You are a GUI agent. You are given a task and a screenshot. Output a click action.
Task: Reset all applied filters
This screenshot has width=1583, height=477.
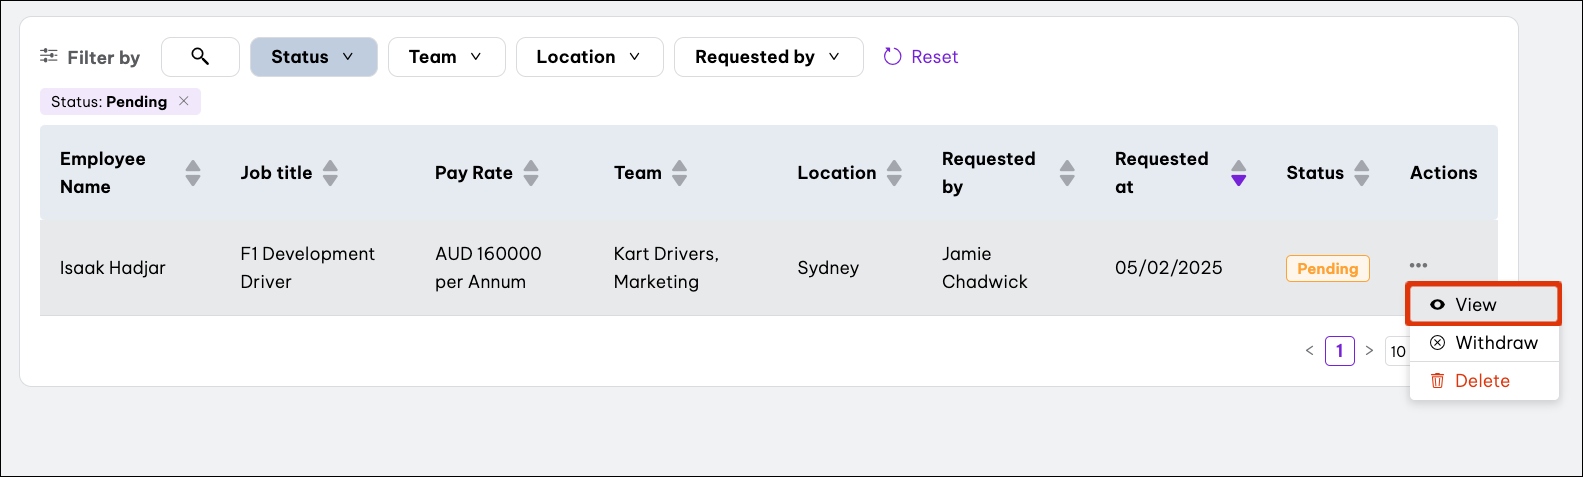coord(921,57)
